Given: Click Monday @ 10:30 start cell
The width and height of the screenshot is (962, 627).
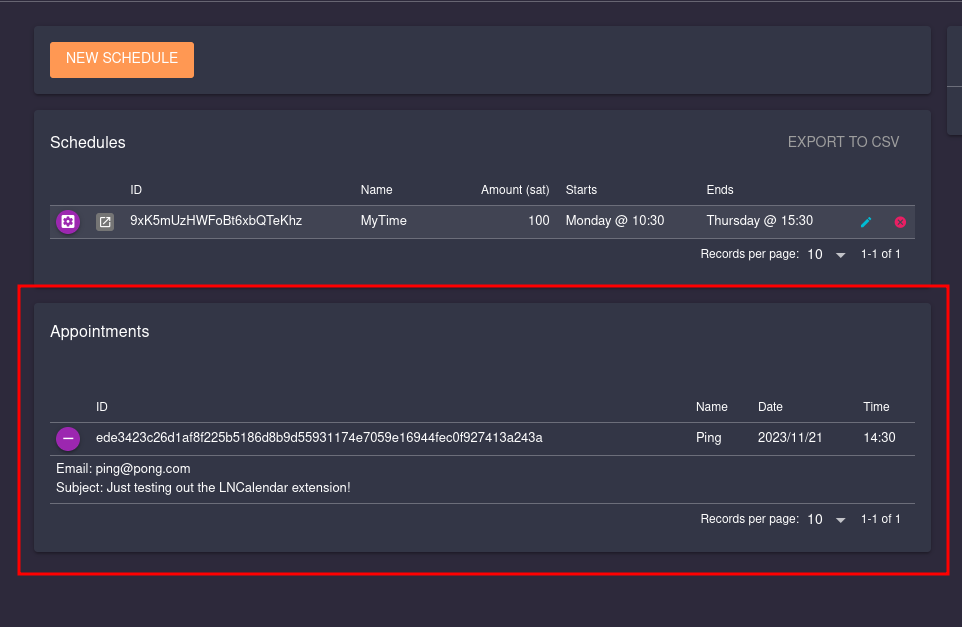Looking at the screenshot, I should click(x=615, y=221).
